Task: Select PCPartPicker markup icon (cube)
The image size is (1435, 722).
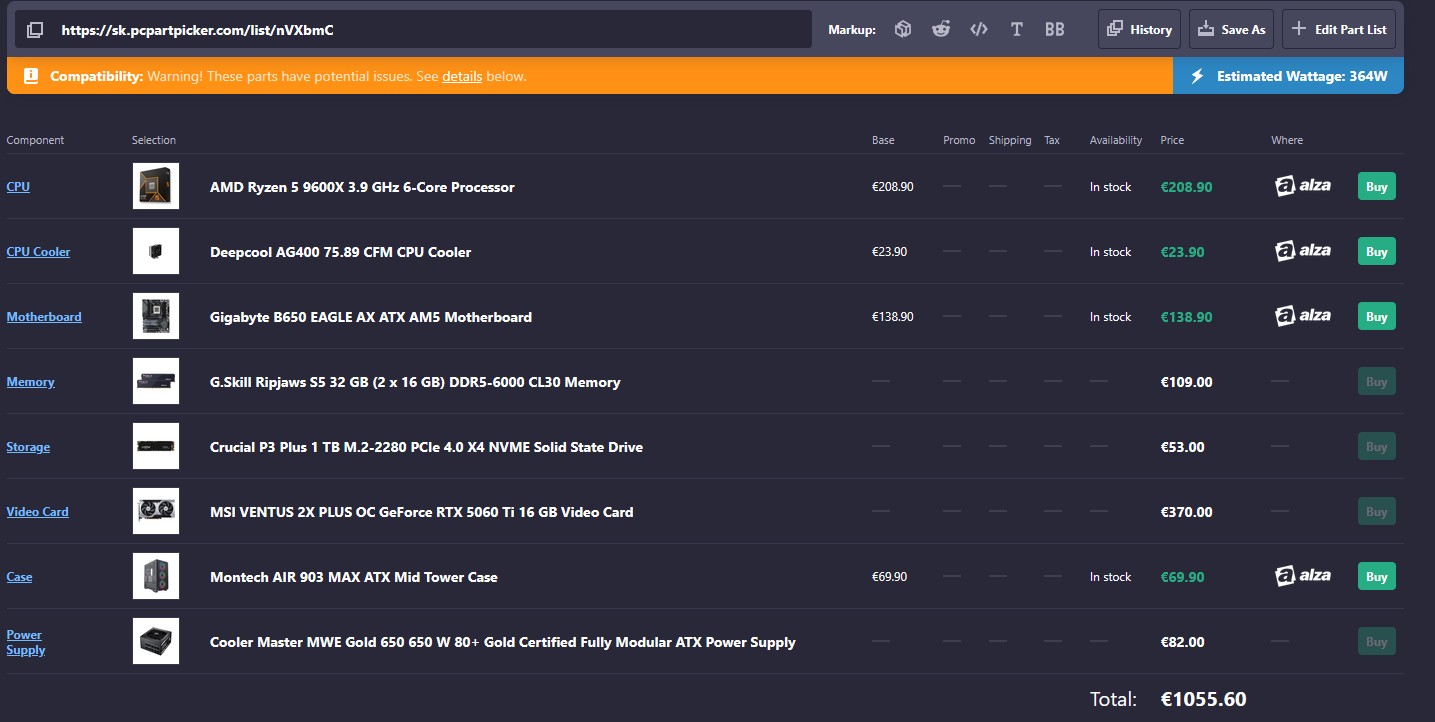Action: [x=903, y=30]
